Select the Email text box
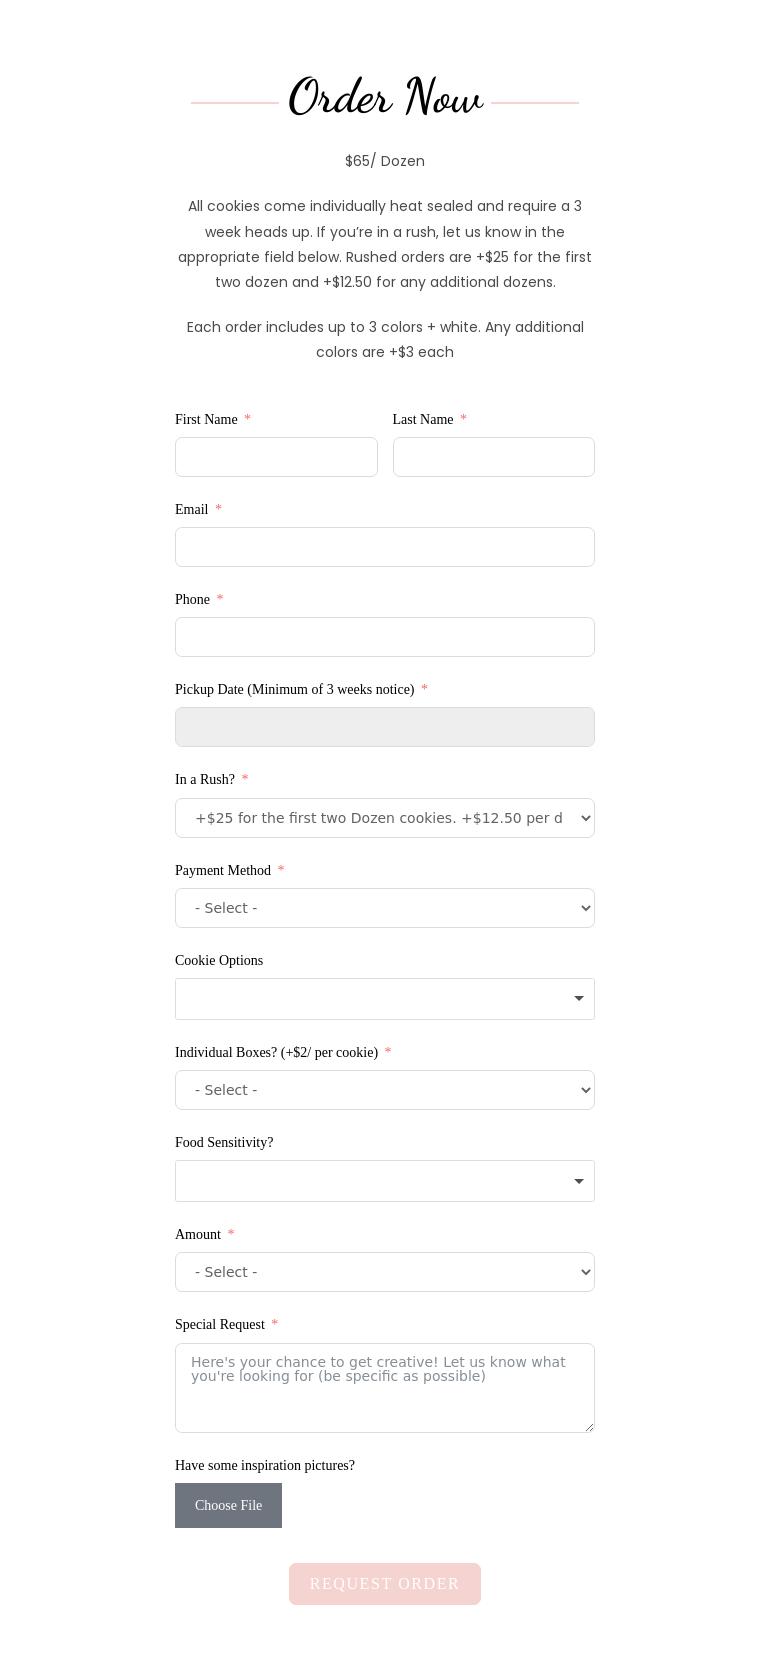 click(385, 547)
